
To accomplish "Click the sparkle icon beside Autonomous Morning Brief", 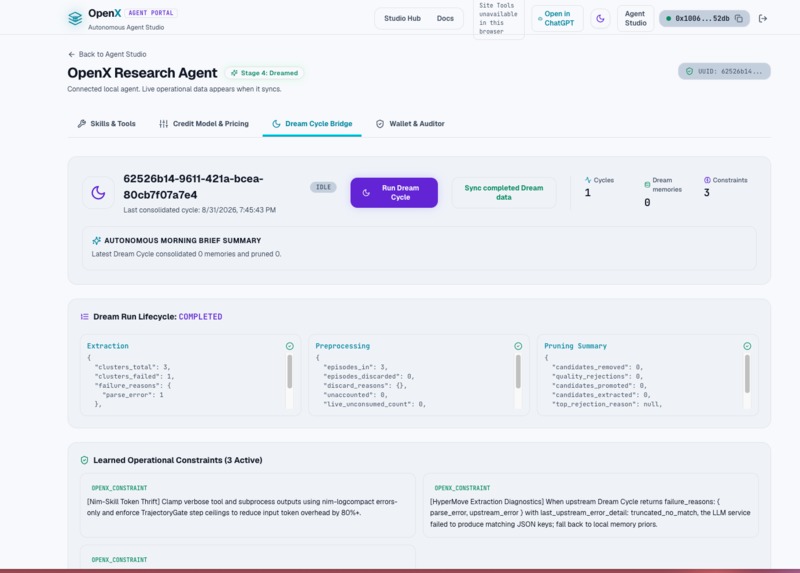I will tap(96, 240).
